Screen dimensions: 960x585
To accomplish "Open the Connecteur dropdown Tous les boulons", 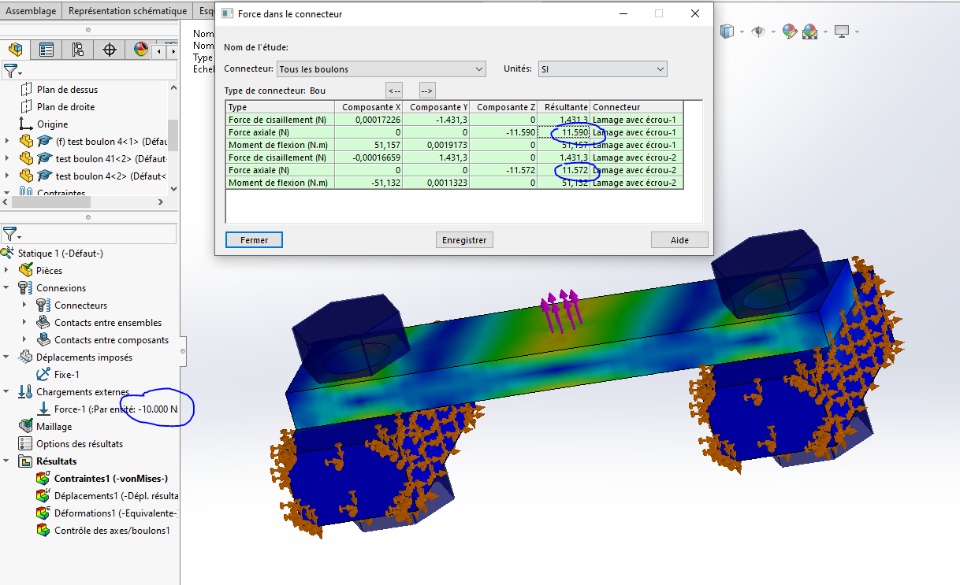I will point(381,69).
